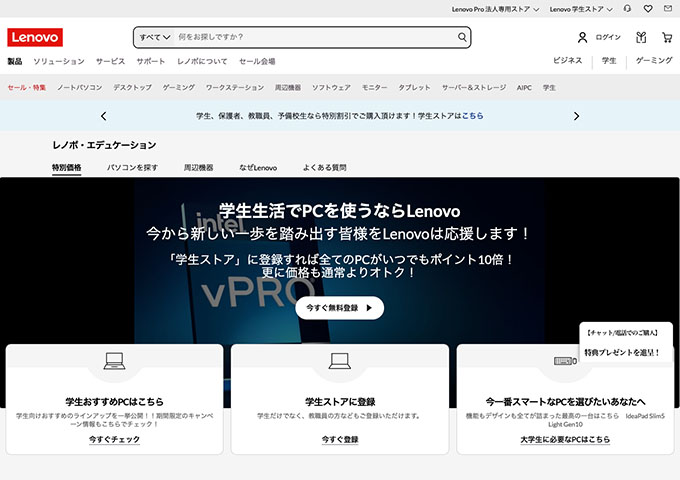680x480 pixels.
Task: Select the ゲーミング segment link in the header
Action: click(x=654, y=61)
